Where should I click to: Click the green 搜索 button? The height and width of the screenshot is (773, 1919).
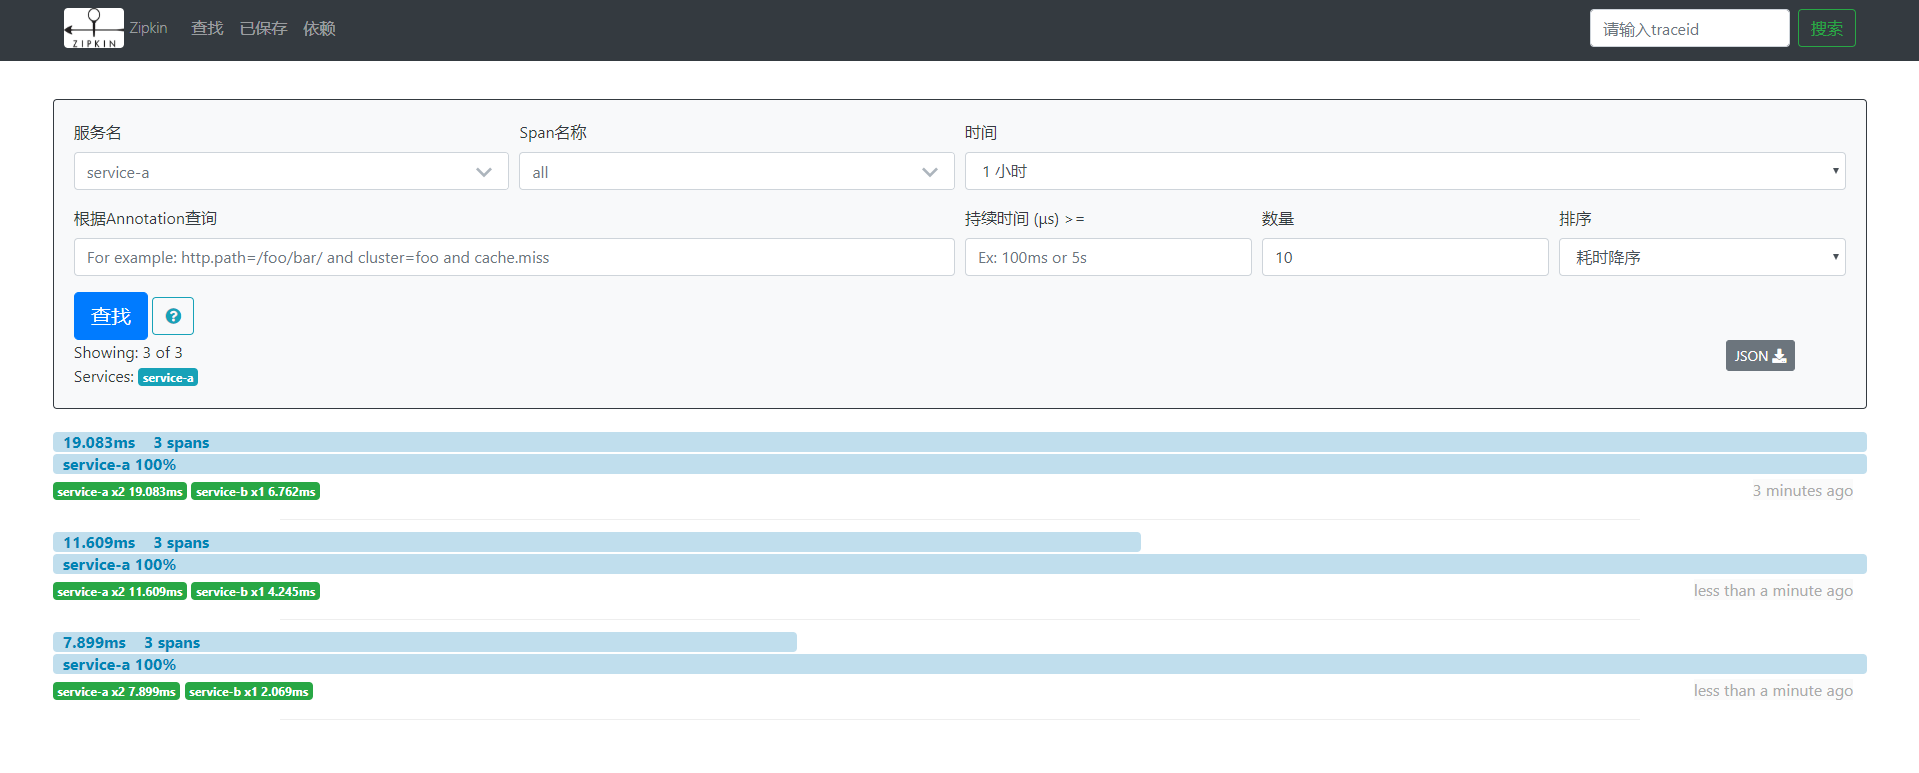1826,28
